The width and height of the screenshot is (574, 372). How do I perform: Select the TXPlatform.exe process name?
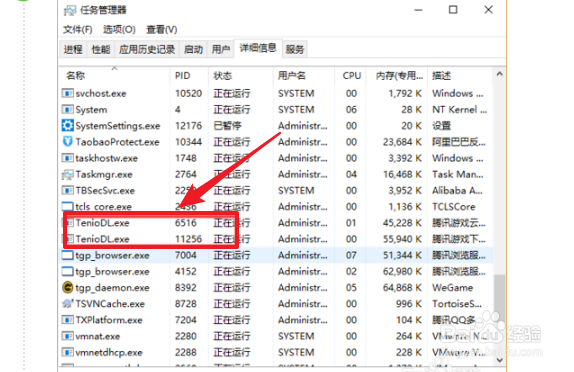point(109,320)
